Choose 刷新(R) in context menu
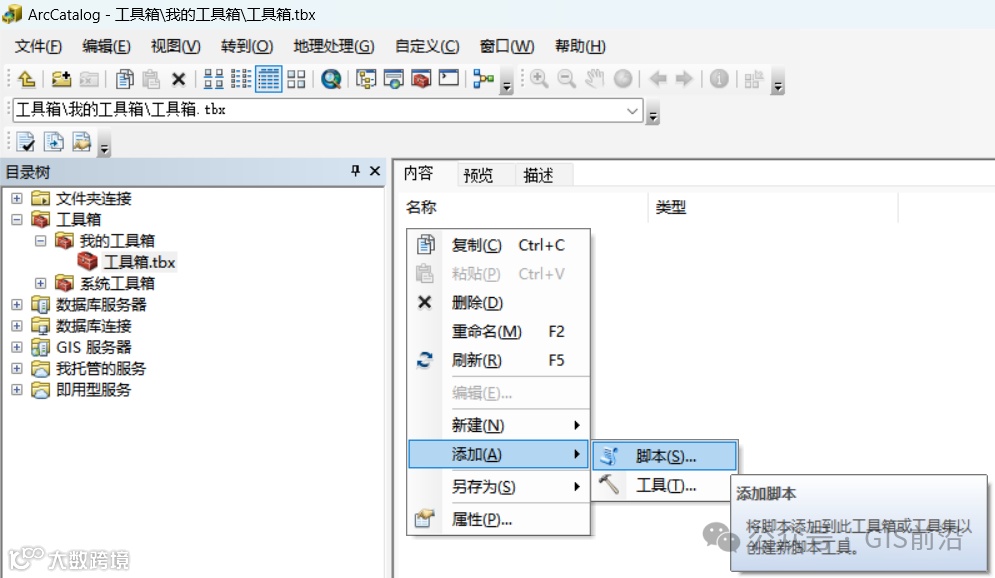995x578 pixels. 499,360
